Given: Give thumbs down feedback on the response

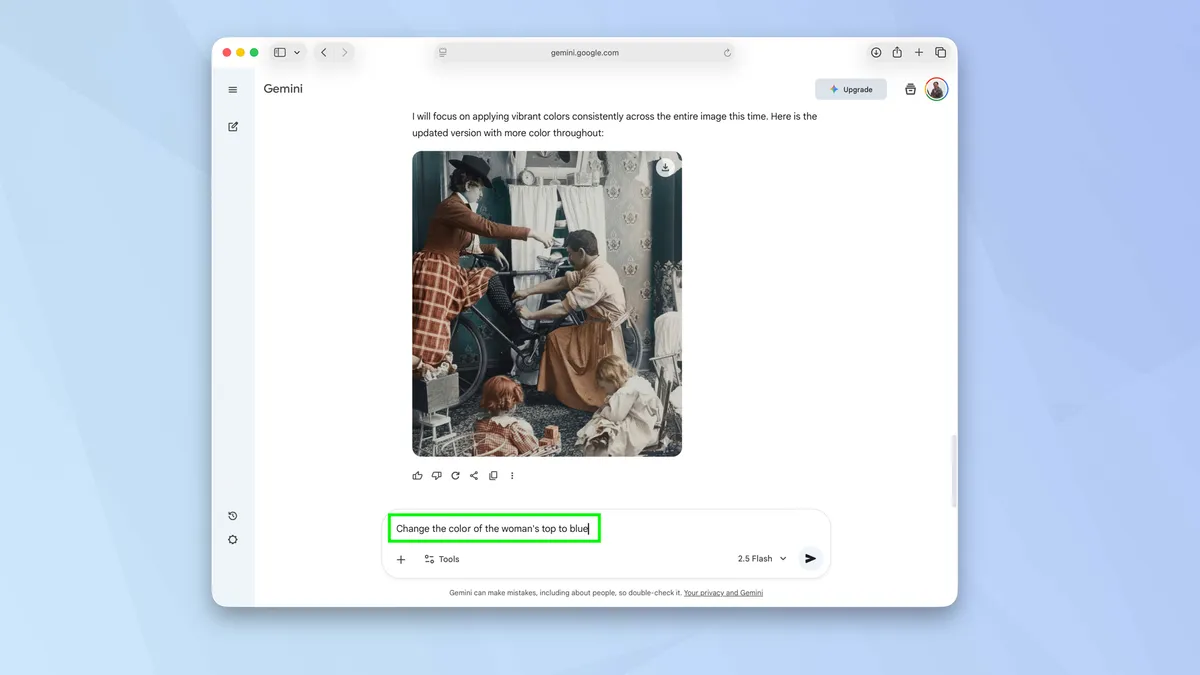Looking at the screenshot, I should pyautogui.click(x=437, y=475).
